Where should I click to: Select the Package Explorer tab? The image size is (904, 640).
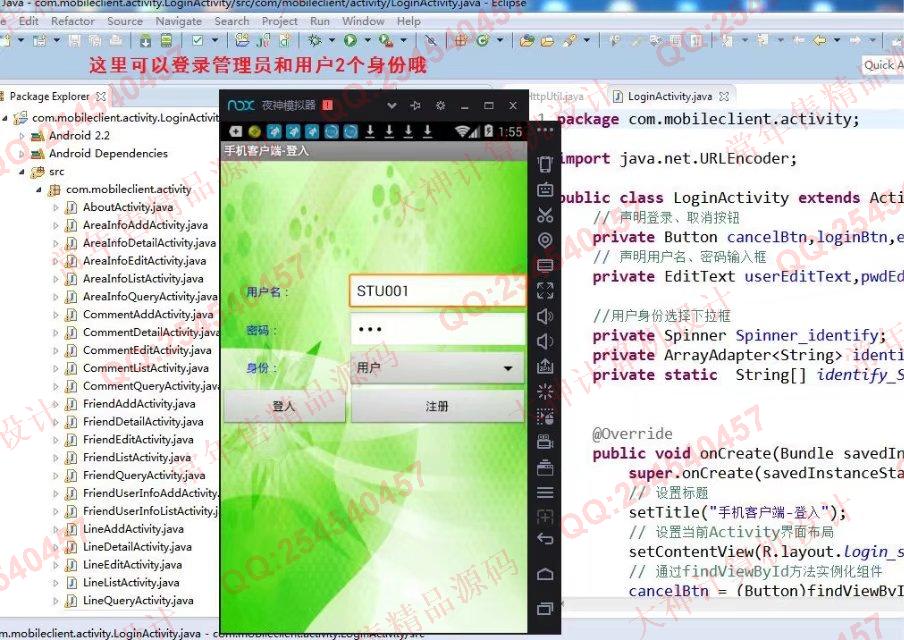(x=50, y=96)
